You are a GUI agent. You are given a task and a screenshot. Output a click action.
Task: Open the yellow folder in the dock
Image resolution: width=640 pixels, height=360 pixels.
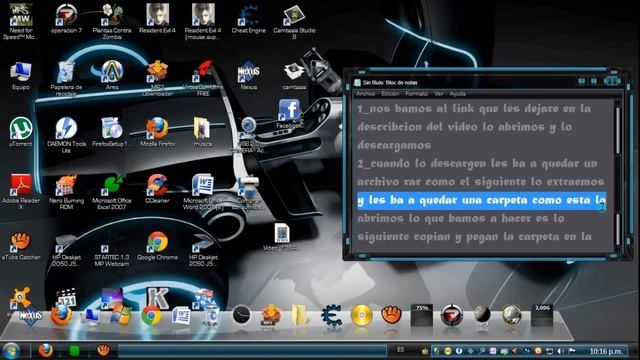(300, 316)
